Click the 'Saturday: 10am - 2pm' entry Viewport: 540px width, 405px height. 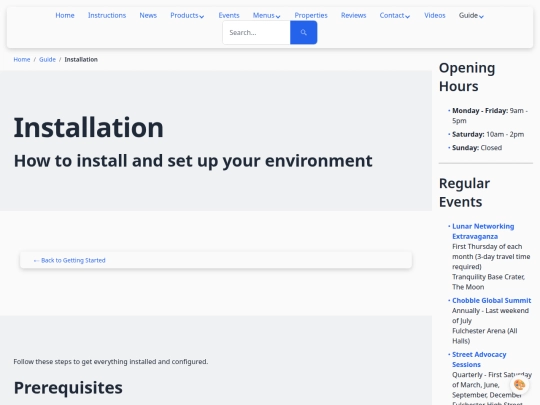(488, 134)
